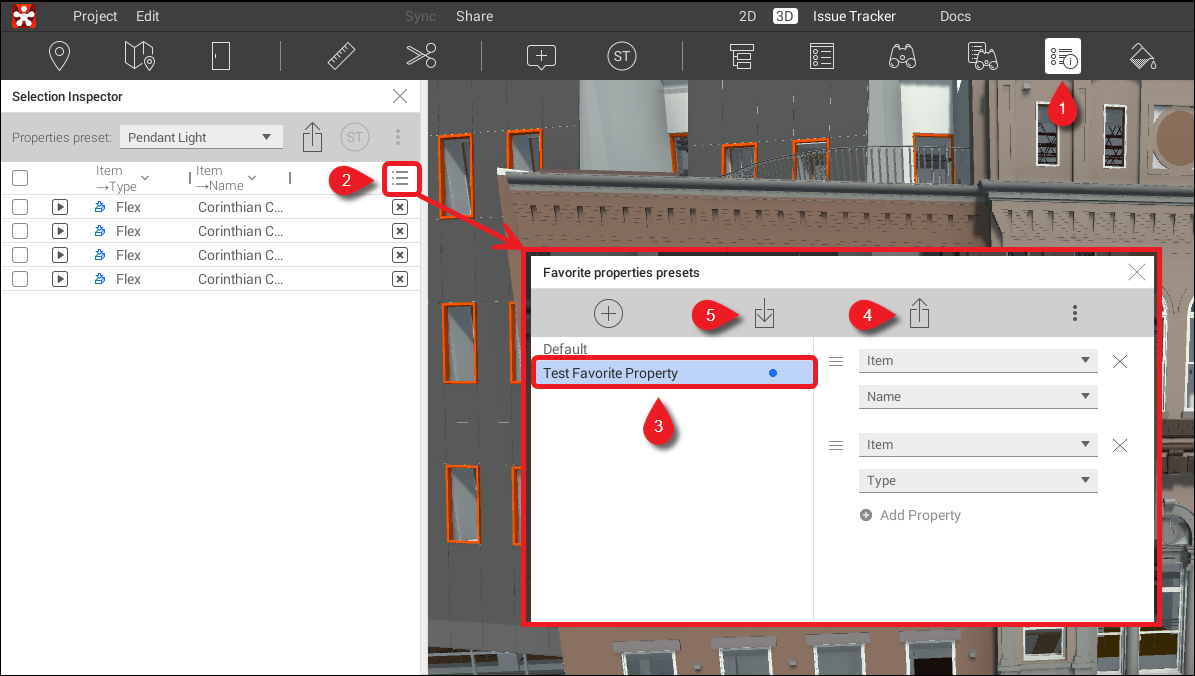The height and width of the screenshot is (676, 1195).
Task: Activate the scissors section cut tool
Action: 421,56
